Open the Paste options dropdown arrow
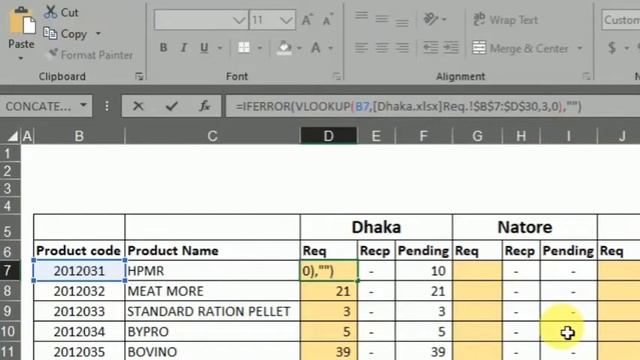640x360 pixels. coord(21,59)
